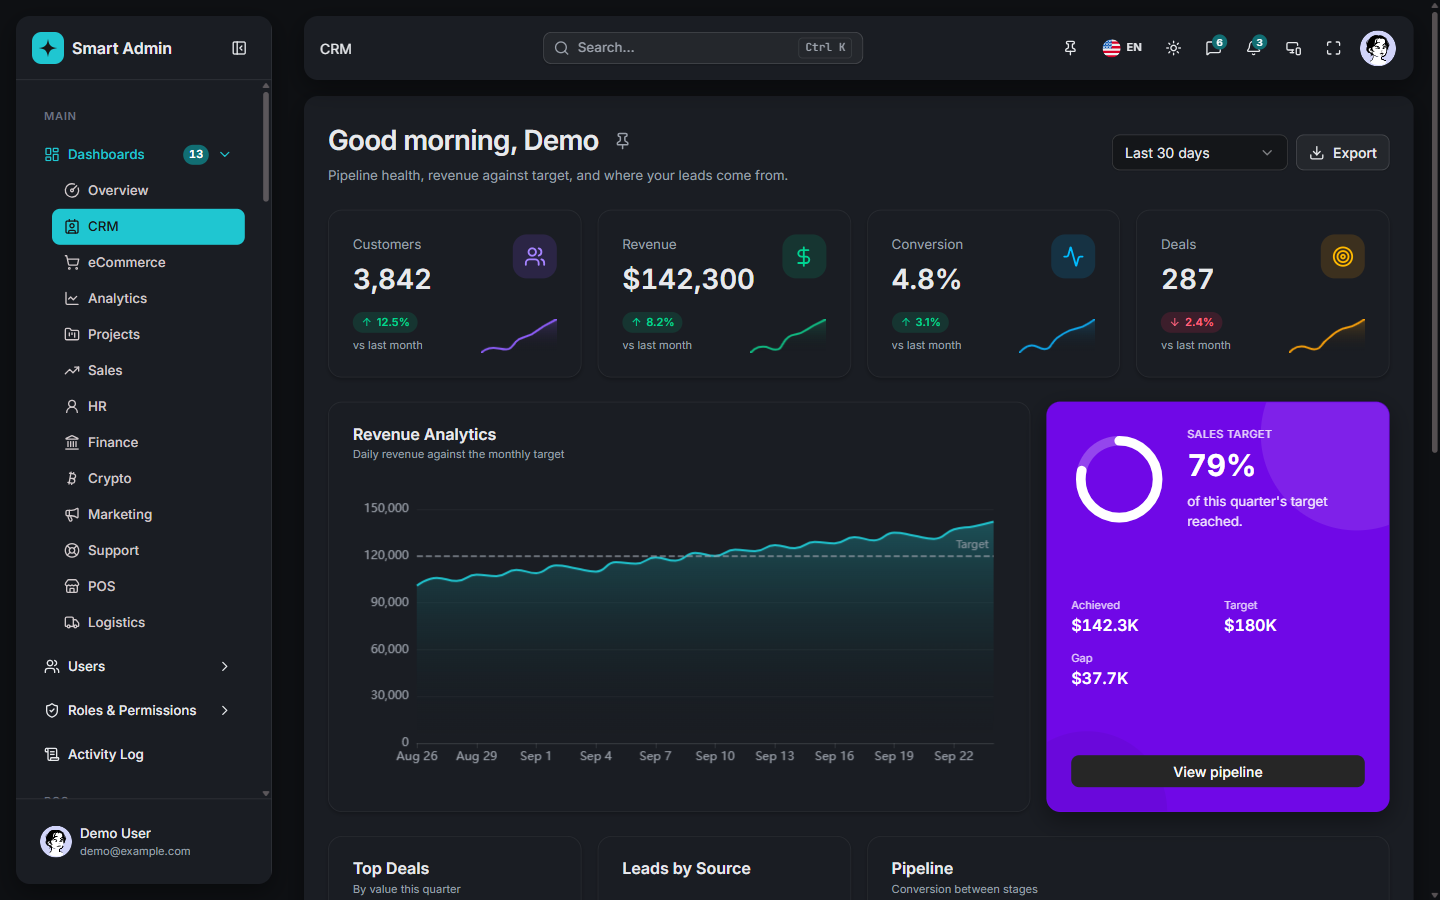The image size is (1440, 900).
Task: Collapse the sidebar with the panel icon
Action: pyautogui.click(x=239, y=48)
